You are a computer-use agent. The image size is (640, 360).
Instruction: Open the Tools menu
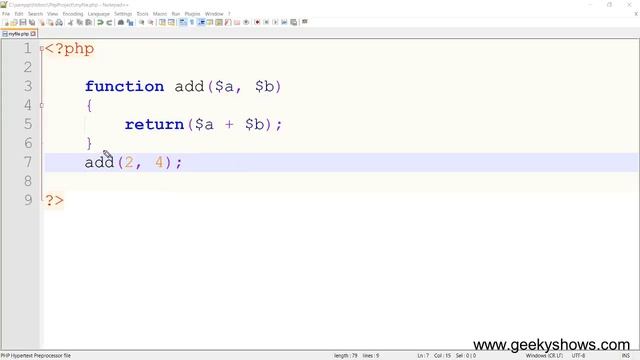coord(142,14)
